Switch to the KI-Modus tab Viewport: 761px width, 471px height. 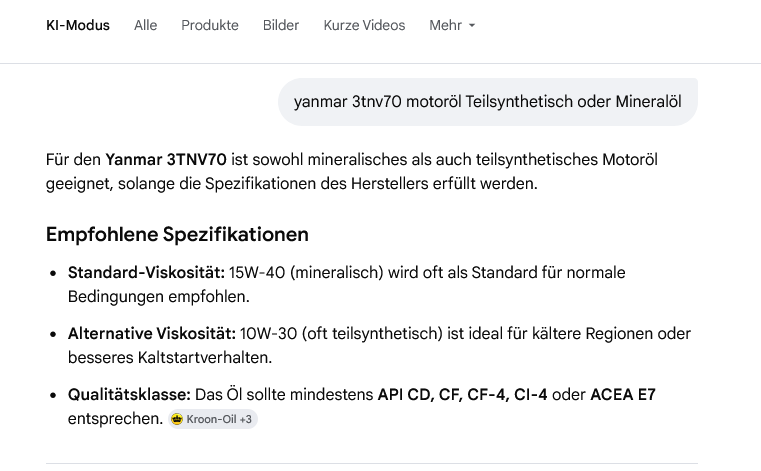pos(78,25)
